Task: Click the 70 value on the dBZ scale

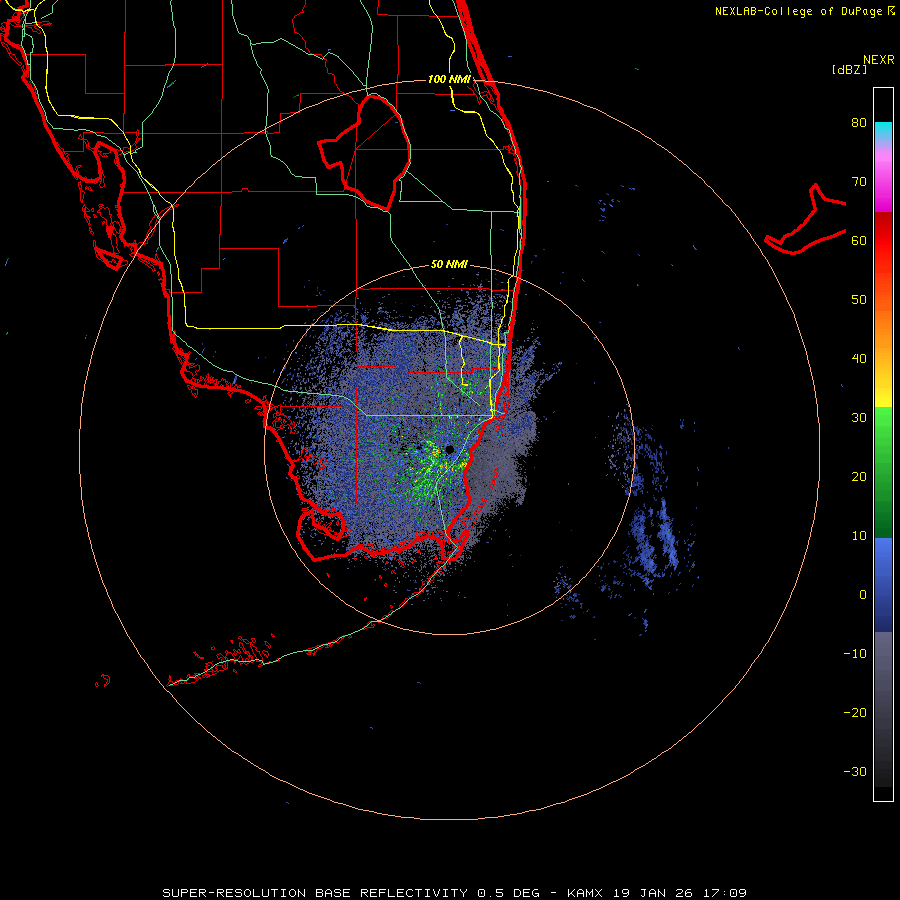Action: coord(859,182)
